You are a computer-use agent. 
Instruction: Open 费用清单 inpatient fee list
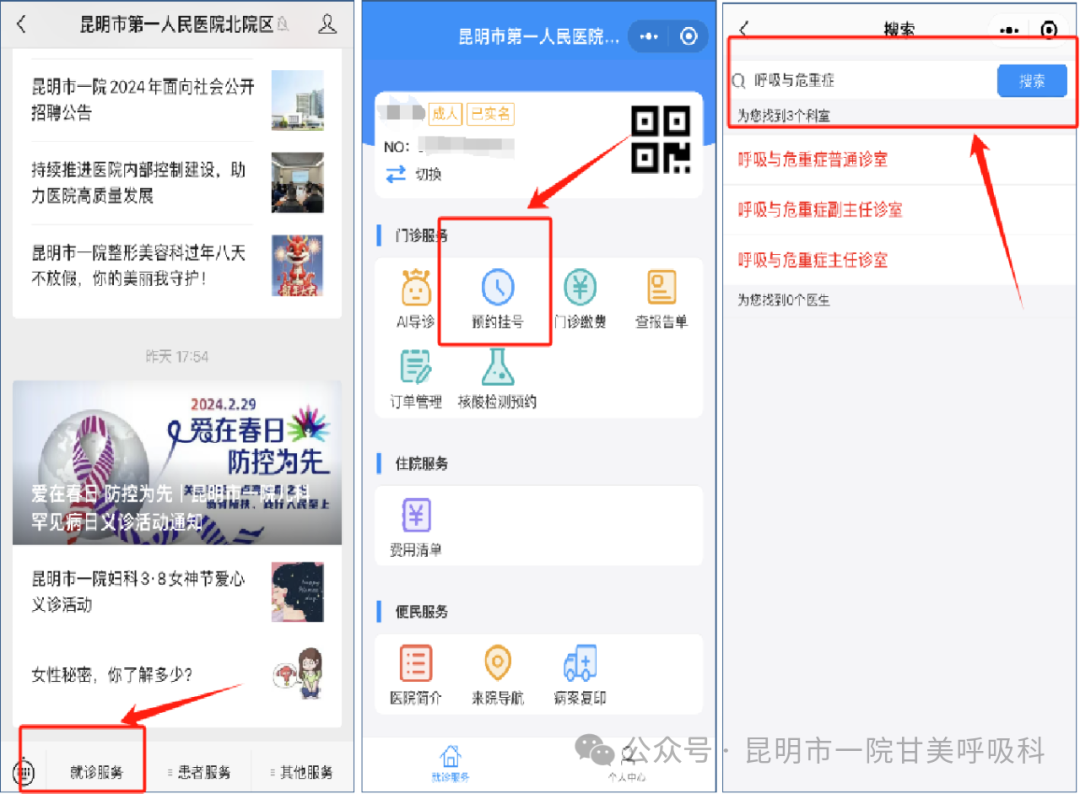click(x=415, y=528)
